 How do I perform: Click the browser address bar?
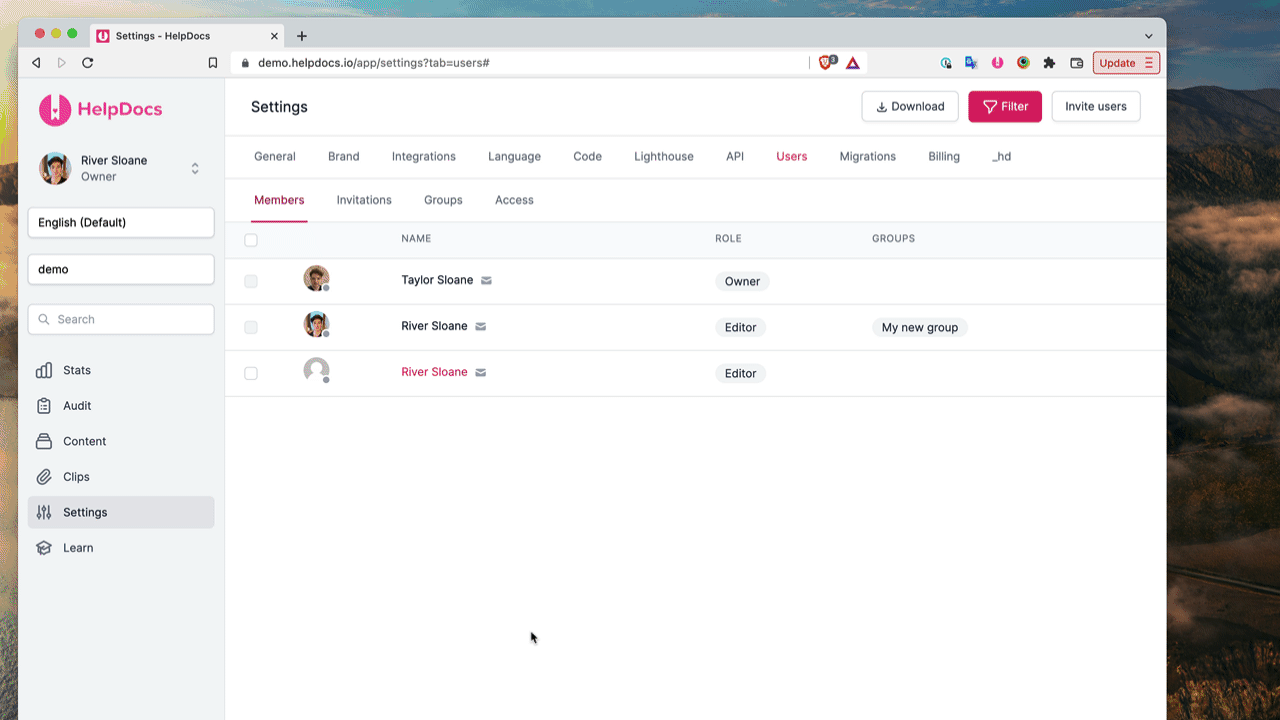pos(520,63)
